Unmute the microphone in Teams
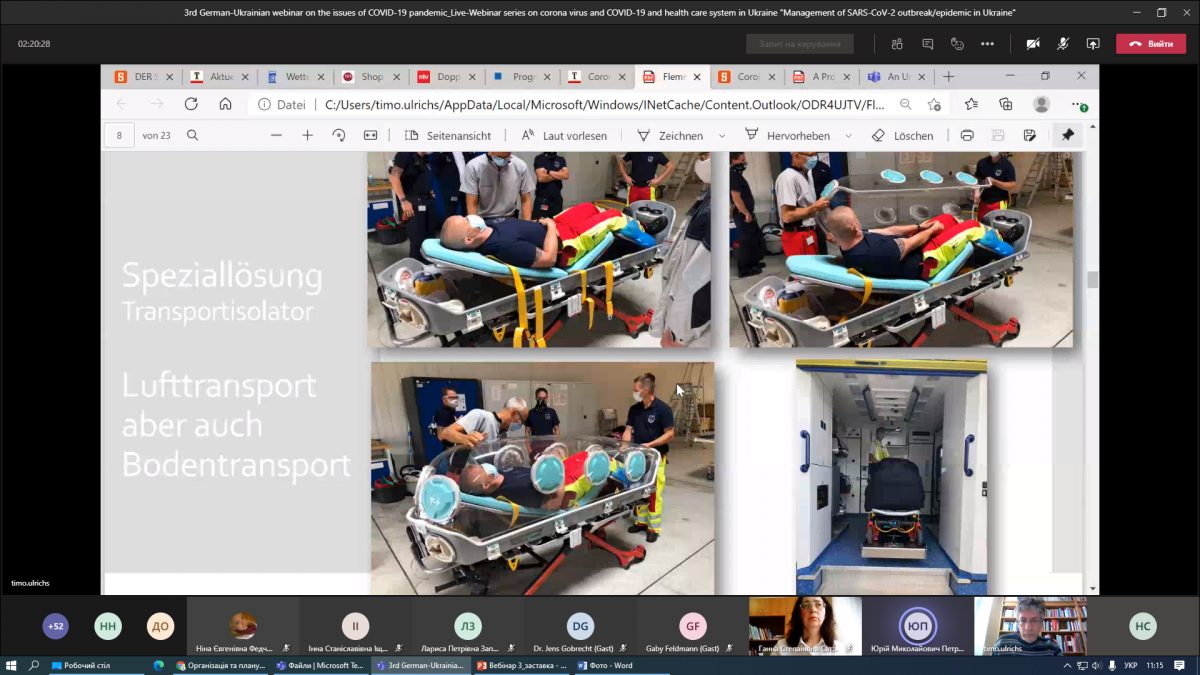Image resolution: width=1200 pixels, height=675 pixels. tap(1063, 44)
